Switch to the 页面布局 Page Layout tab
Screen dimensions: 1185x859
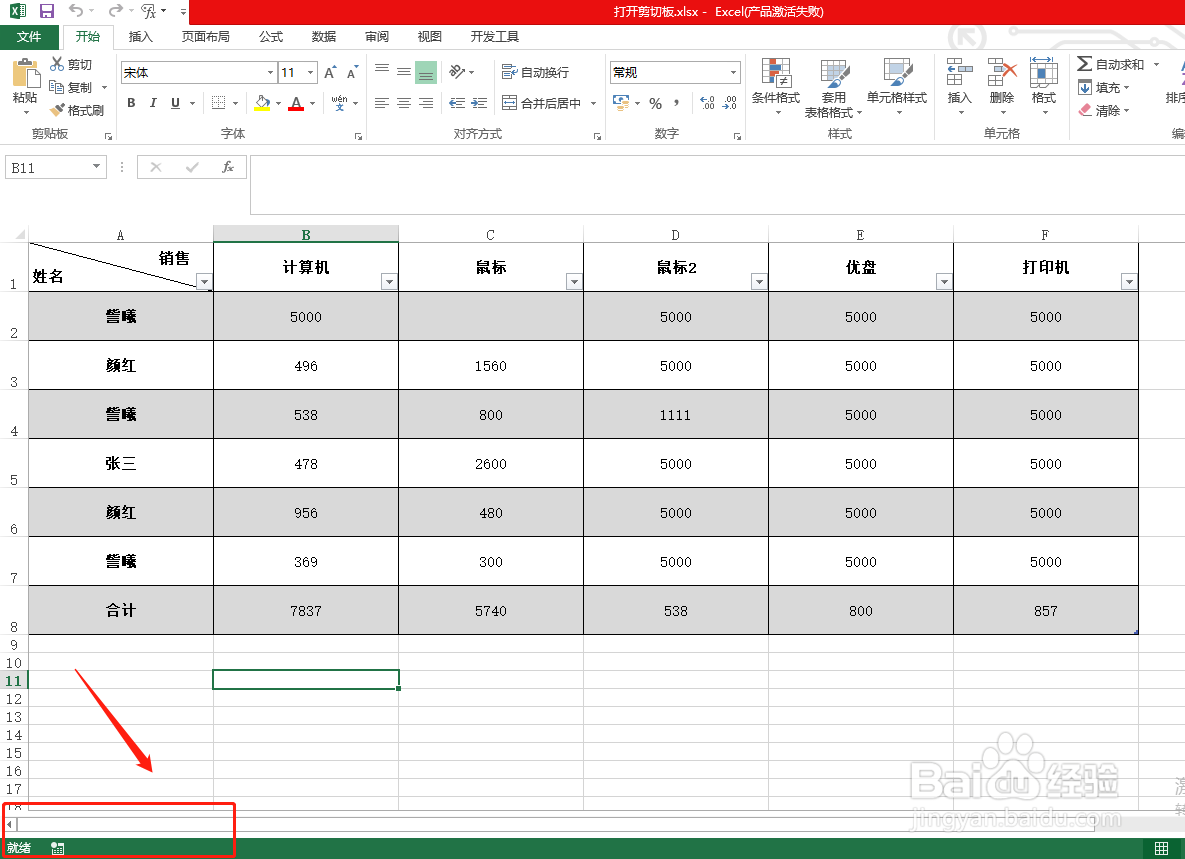point(206,36)
